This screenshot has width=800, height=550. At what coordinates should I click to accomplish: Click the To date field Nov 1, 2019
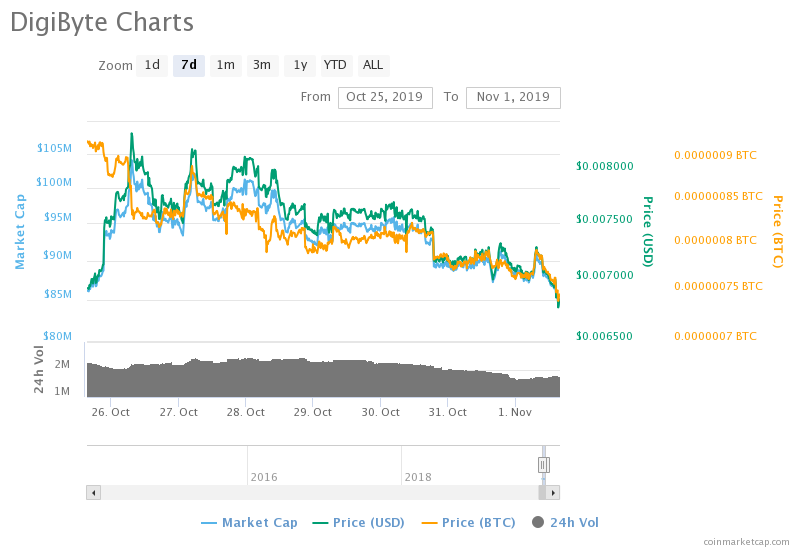[x=513, y=97]
